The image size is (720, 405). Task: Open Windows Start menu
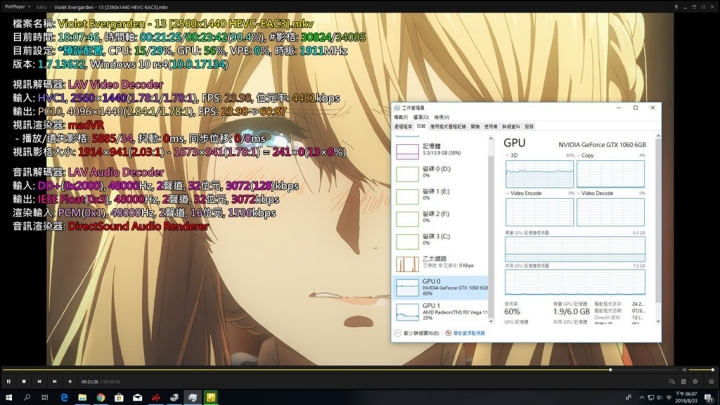tap(9, 397)
